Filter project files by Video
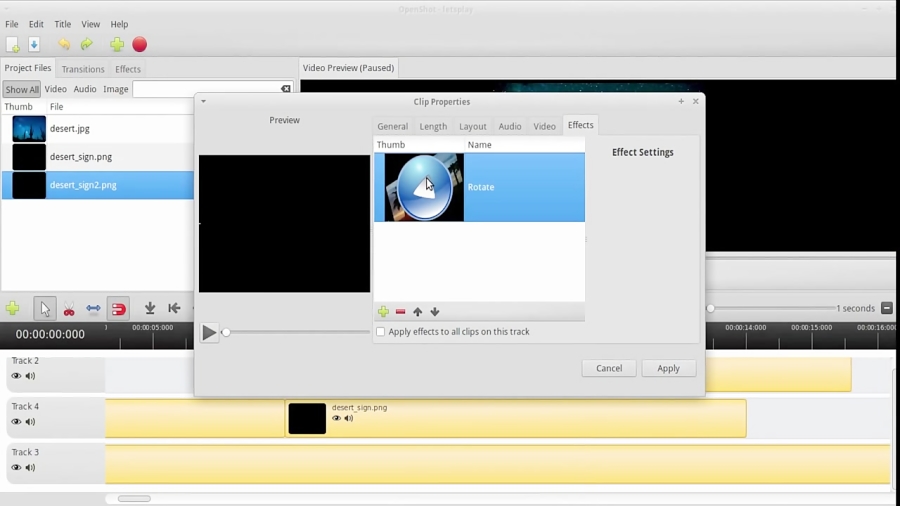 tap(56, 89)
